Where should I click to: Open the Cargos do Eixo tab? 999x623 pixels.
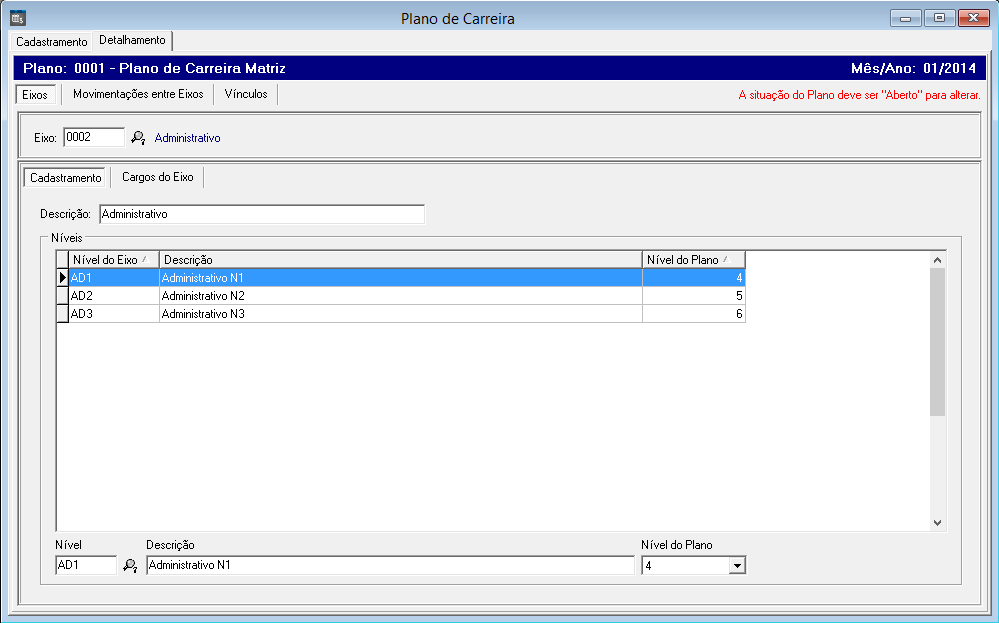coord(158,177)
